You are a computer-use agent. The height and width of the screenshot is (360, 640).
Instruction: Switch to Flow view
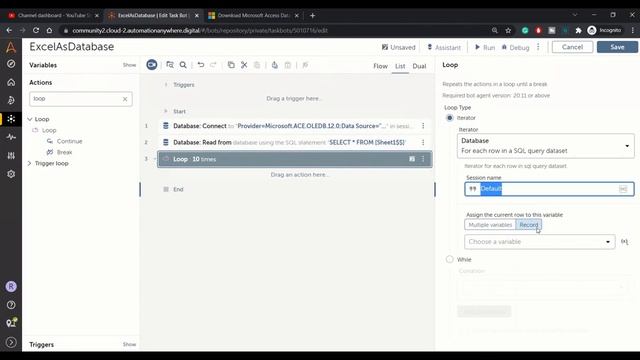380,66
